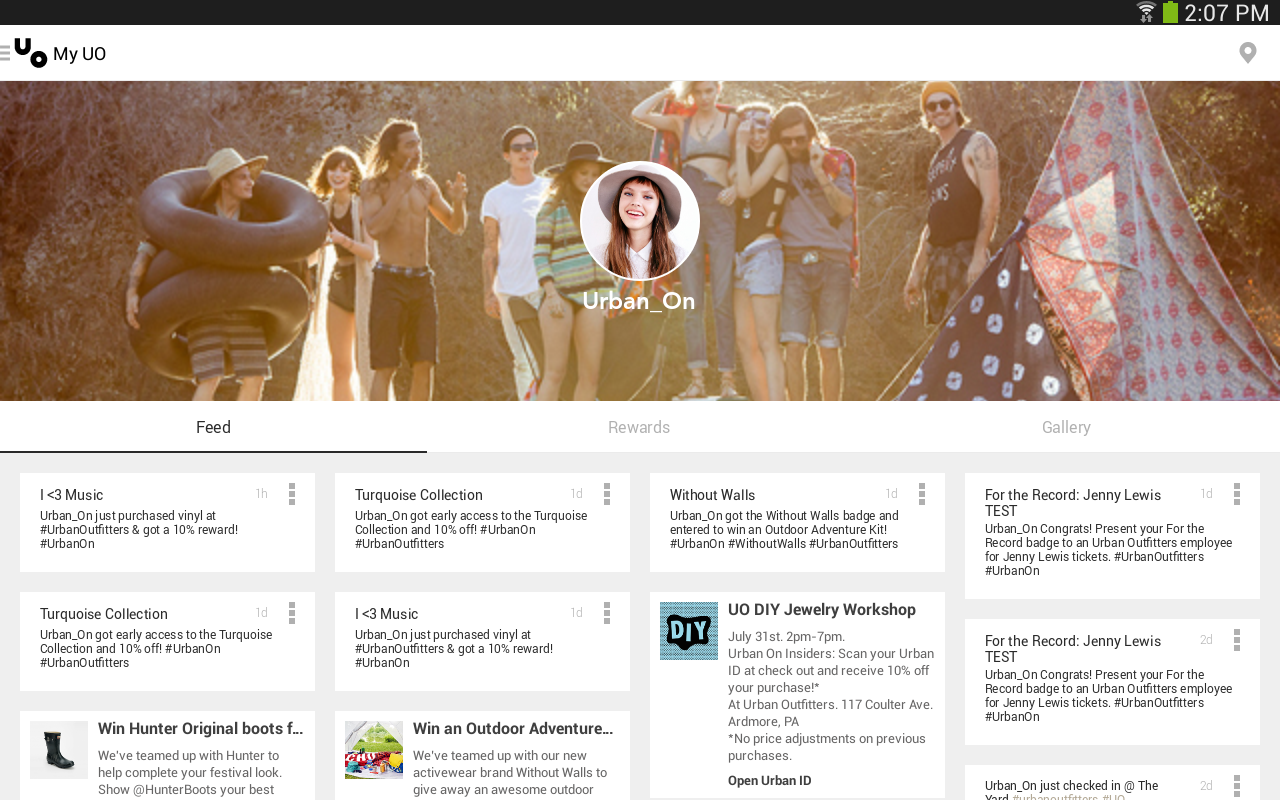The width and height of the screenshot is (1280, 800).
Task: Tap the Urban_On profile avatar
Action: (640, 221)
